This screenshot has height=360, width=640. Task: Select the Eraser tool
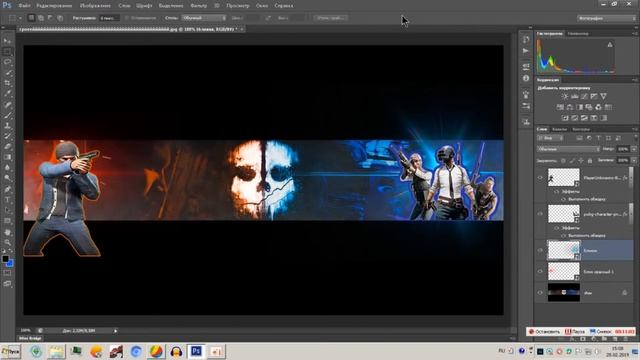click(7, 147)
